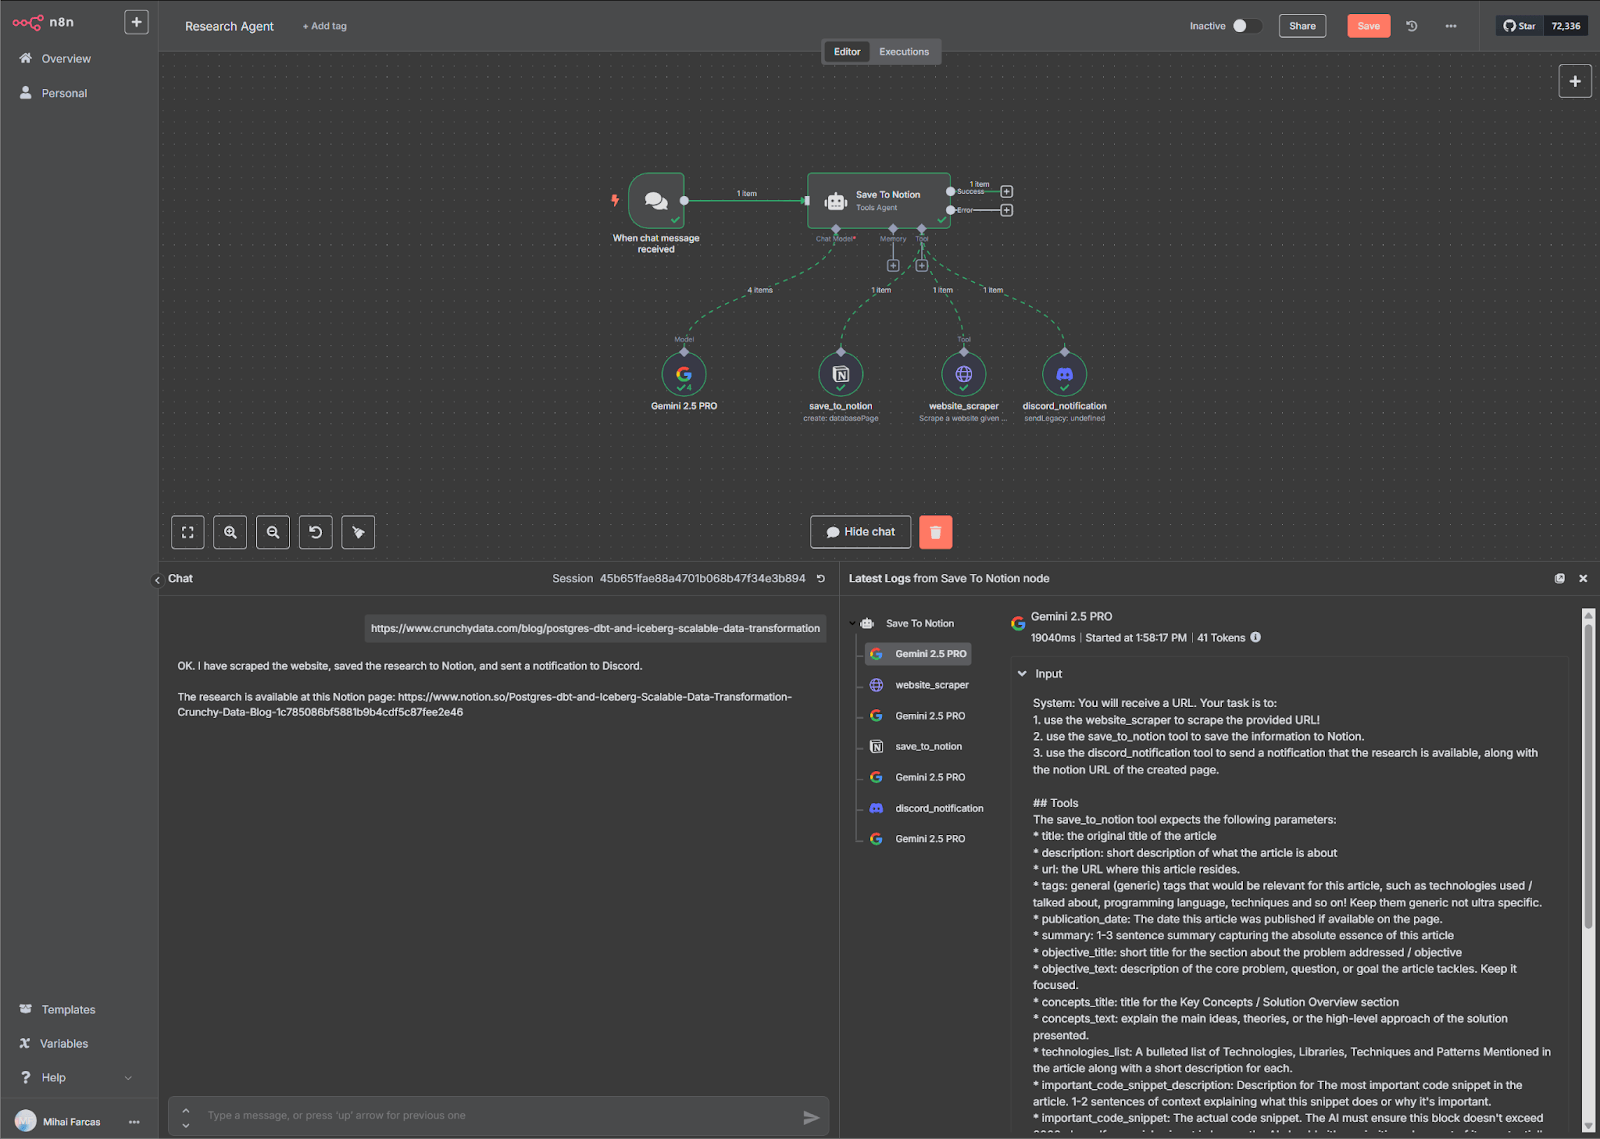
Task: Focus the chat message input field
Action: 498,1115
